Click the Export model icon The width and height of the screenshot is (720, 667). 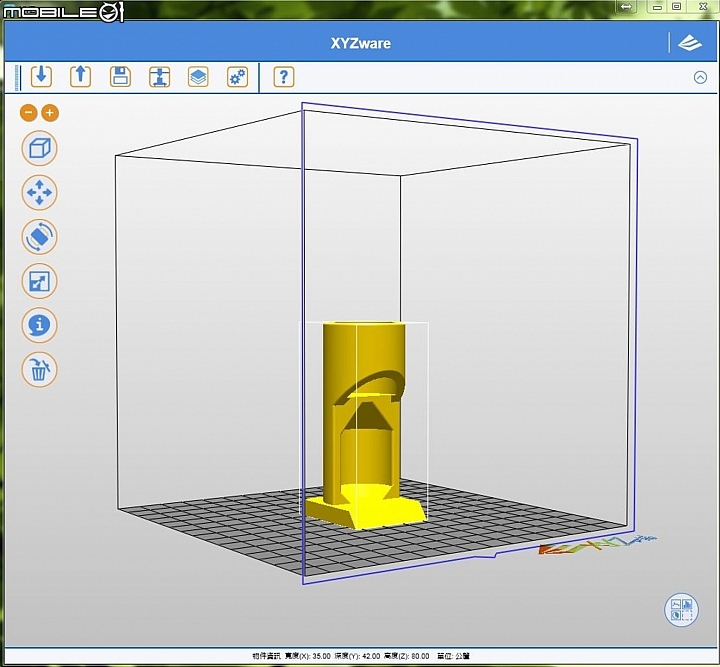[x=80, y=76]
